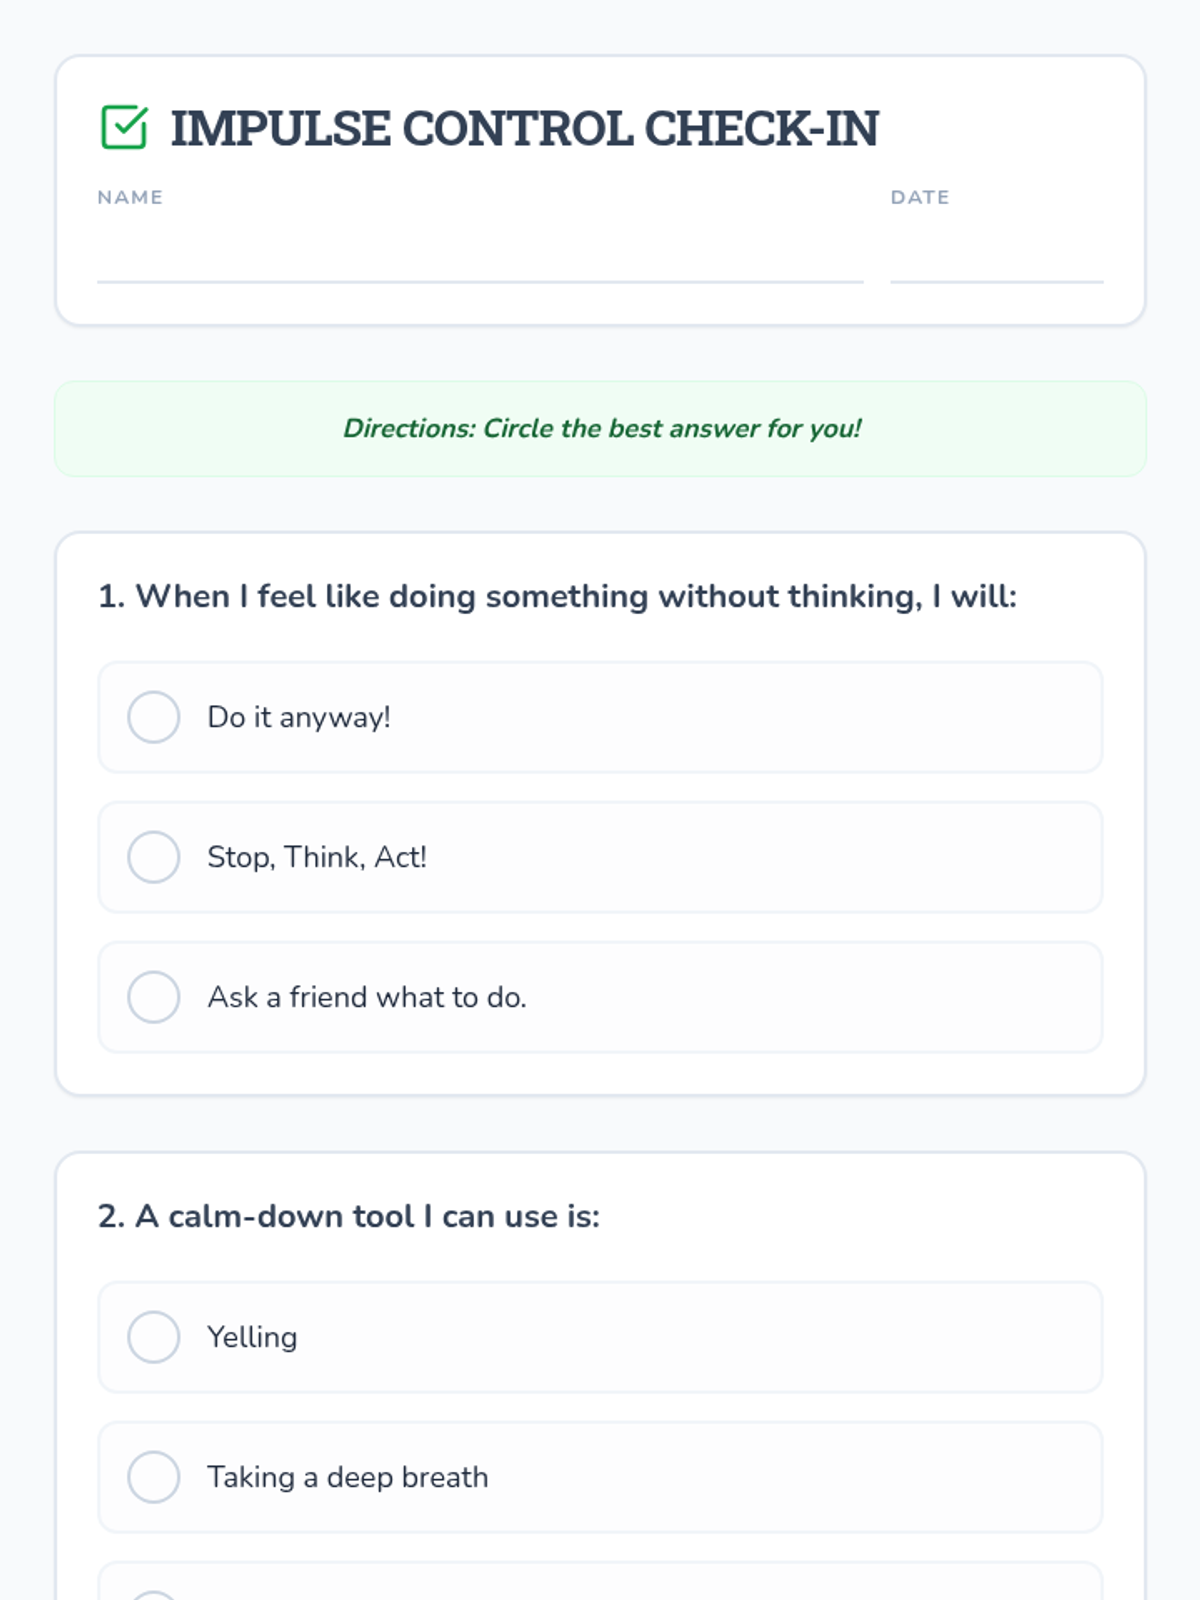Screen dimensions: 1200x1600
Task: Click the "Ask a friend what to do." text
Action: point(367,997)
